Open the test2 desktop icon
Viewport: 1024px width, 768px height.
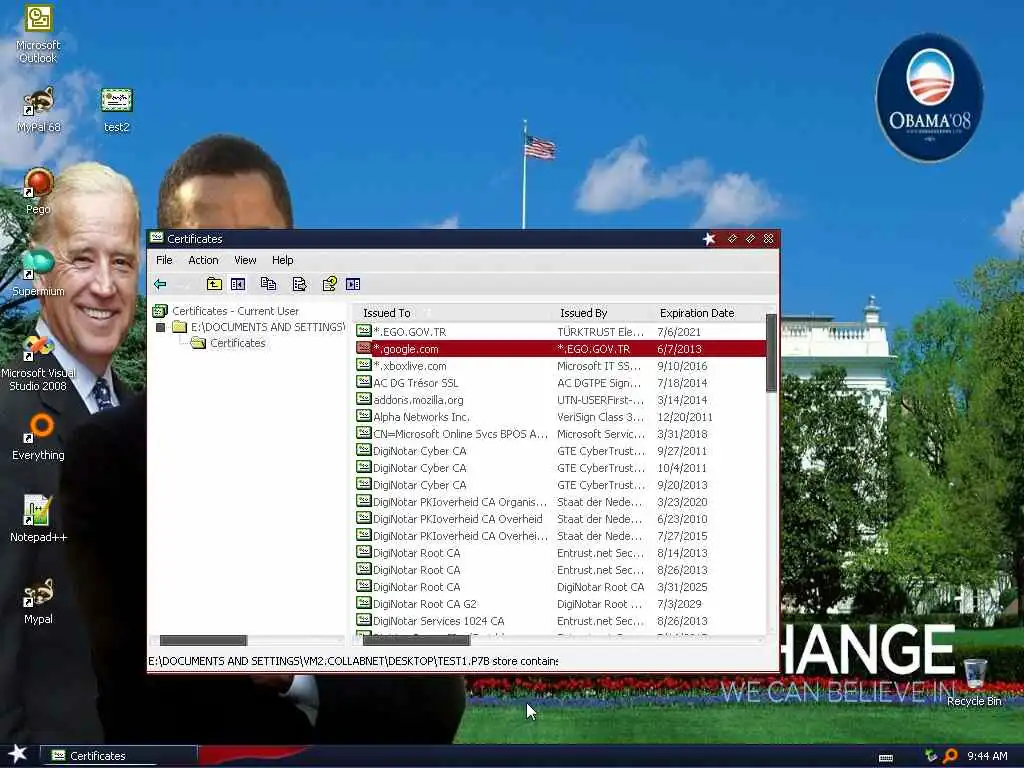point(117,110)
